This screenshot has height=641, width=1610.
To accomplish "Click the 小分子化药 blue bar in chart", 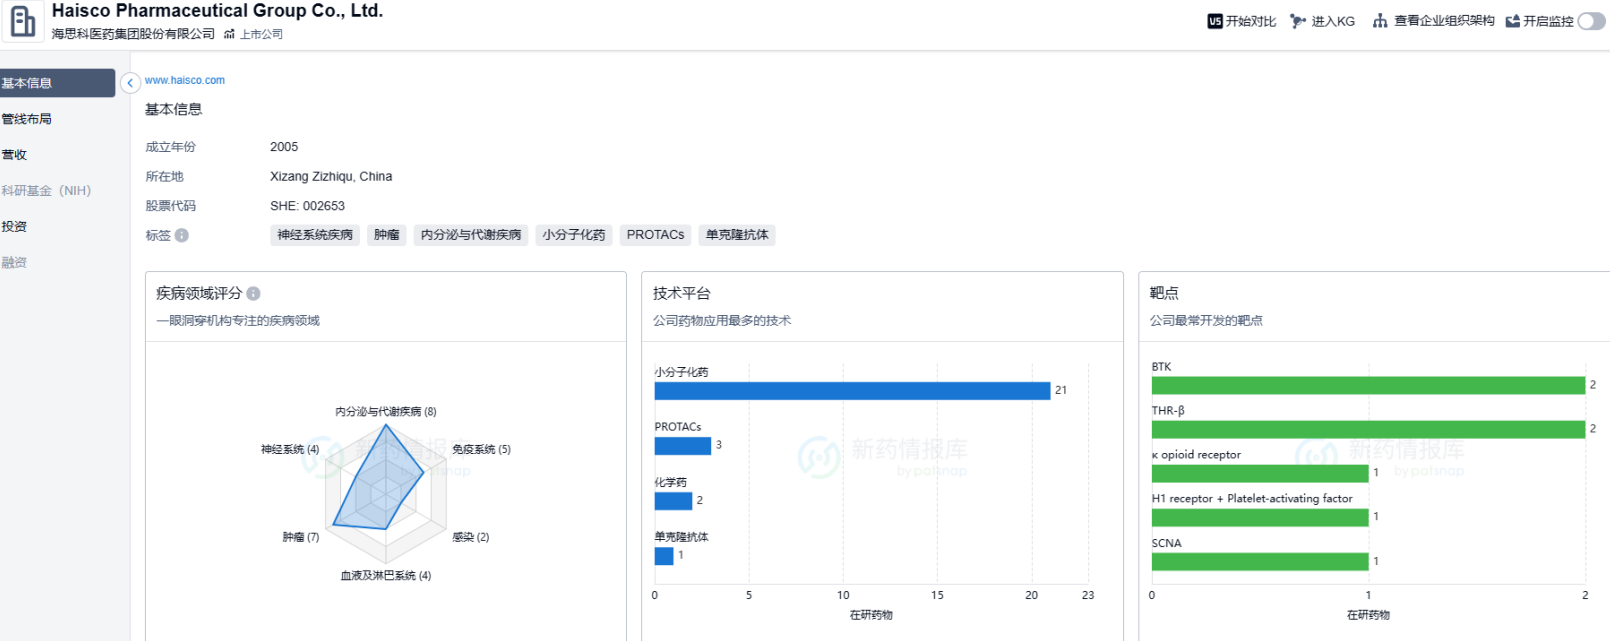I will (x=852, y=391).
